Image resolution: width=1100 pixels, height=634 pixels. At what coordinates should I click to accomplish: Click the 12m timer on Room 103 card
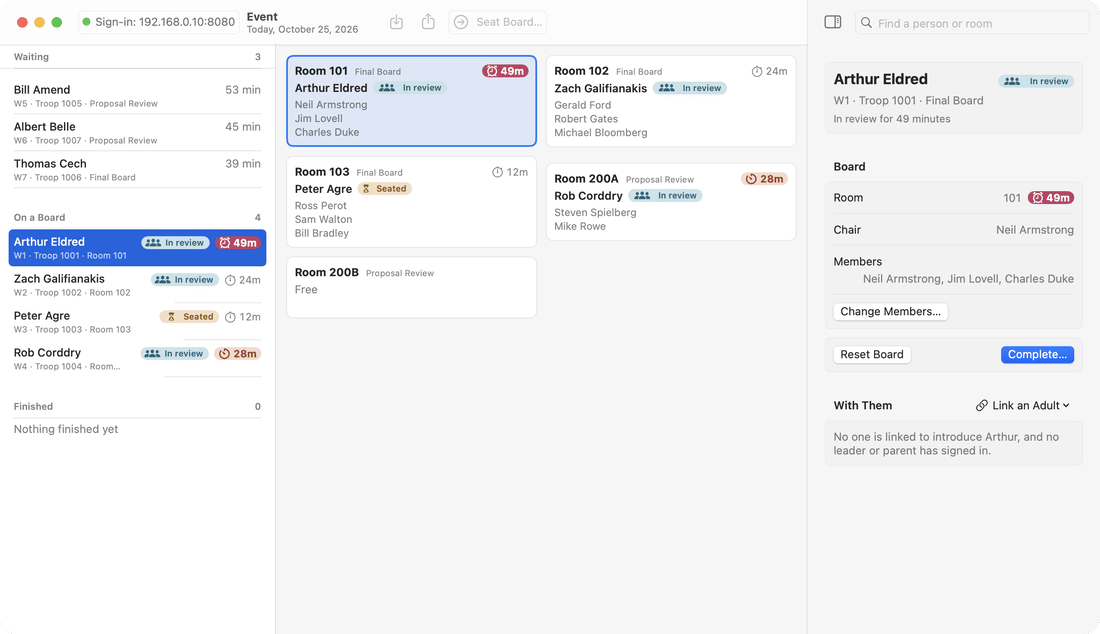[510, 172]
